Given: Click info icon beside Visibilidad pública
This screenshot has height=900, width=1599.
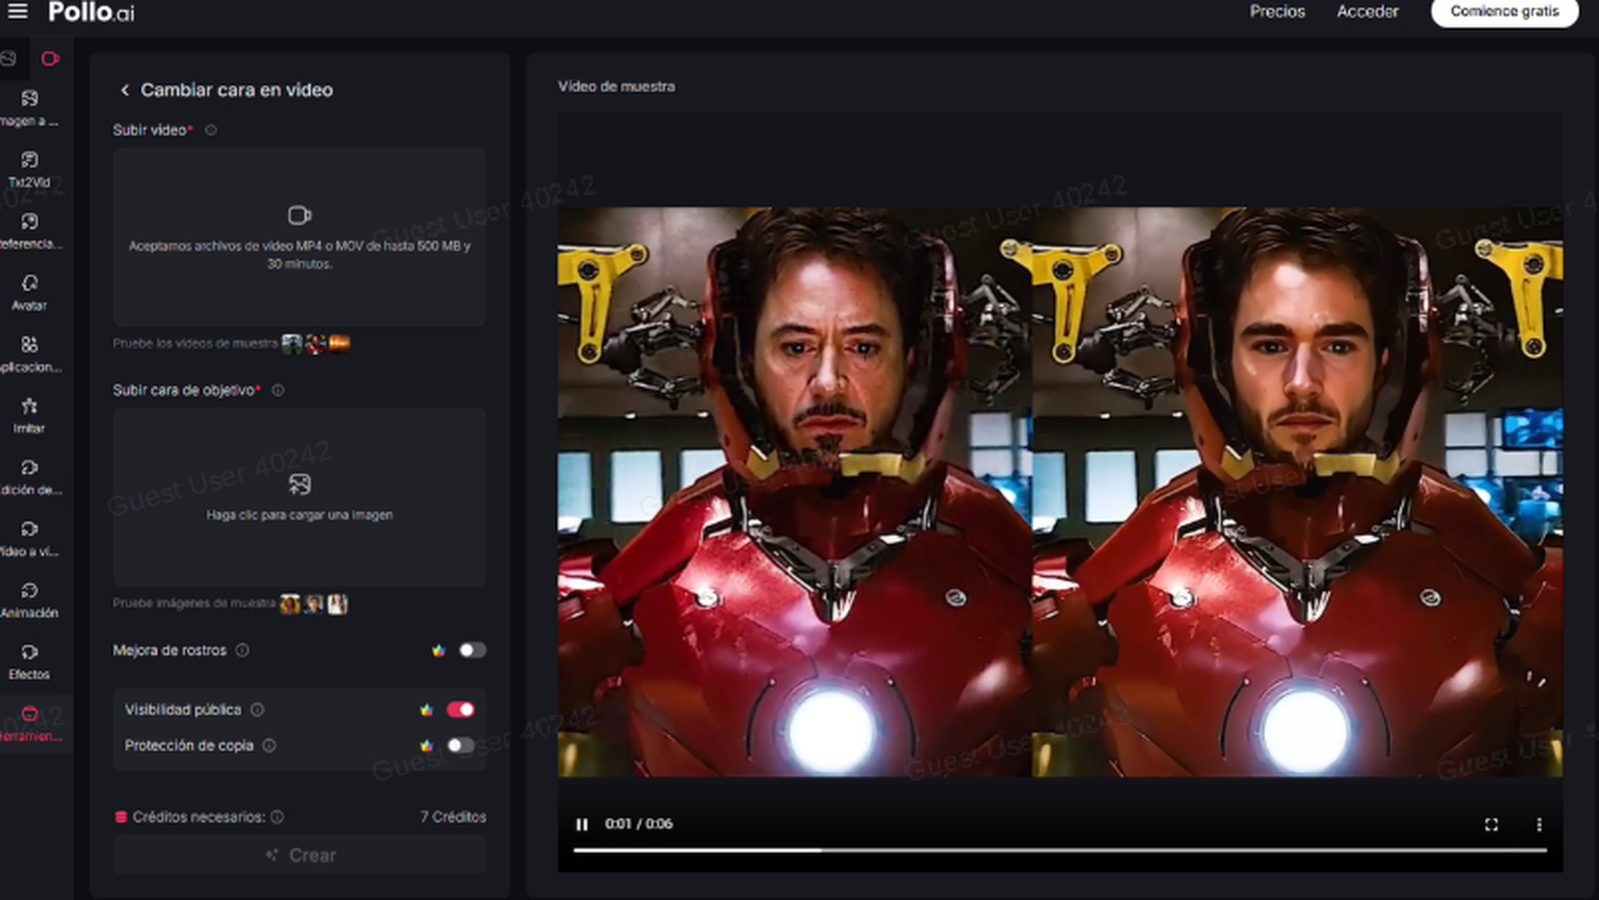Looking at the screenshot, I should [x=257, y=710].
